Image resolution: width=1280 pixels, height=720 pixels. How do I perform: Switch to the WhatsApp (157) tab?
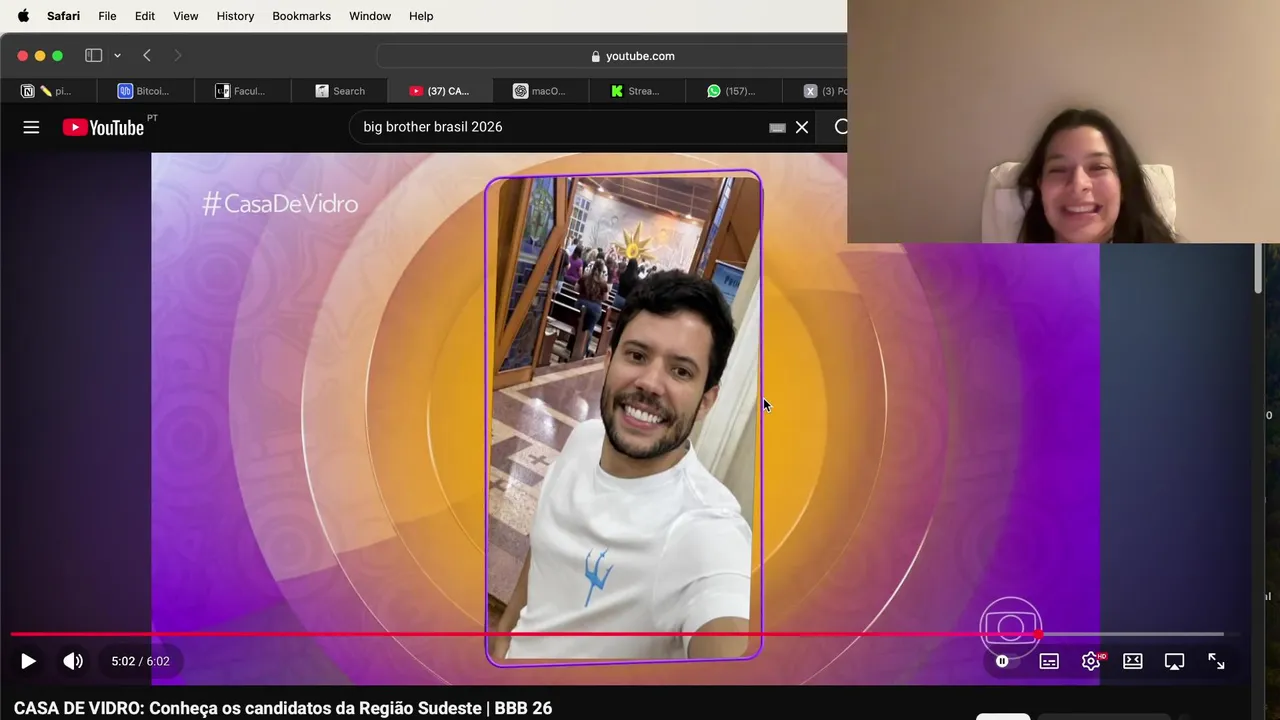tap(731, 91)
